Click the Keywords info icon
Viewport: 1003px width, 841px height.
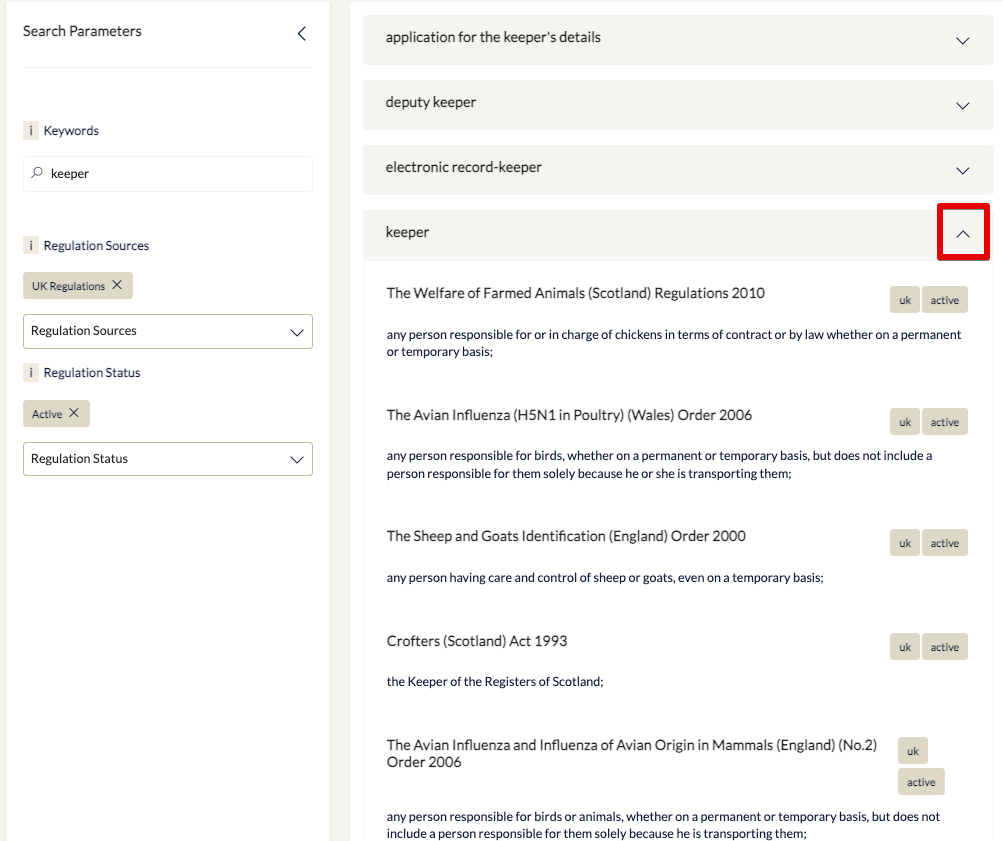click(31, 130)
